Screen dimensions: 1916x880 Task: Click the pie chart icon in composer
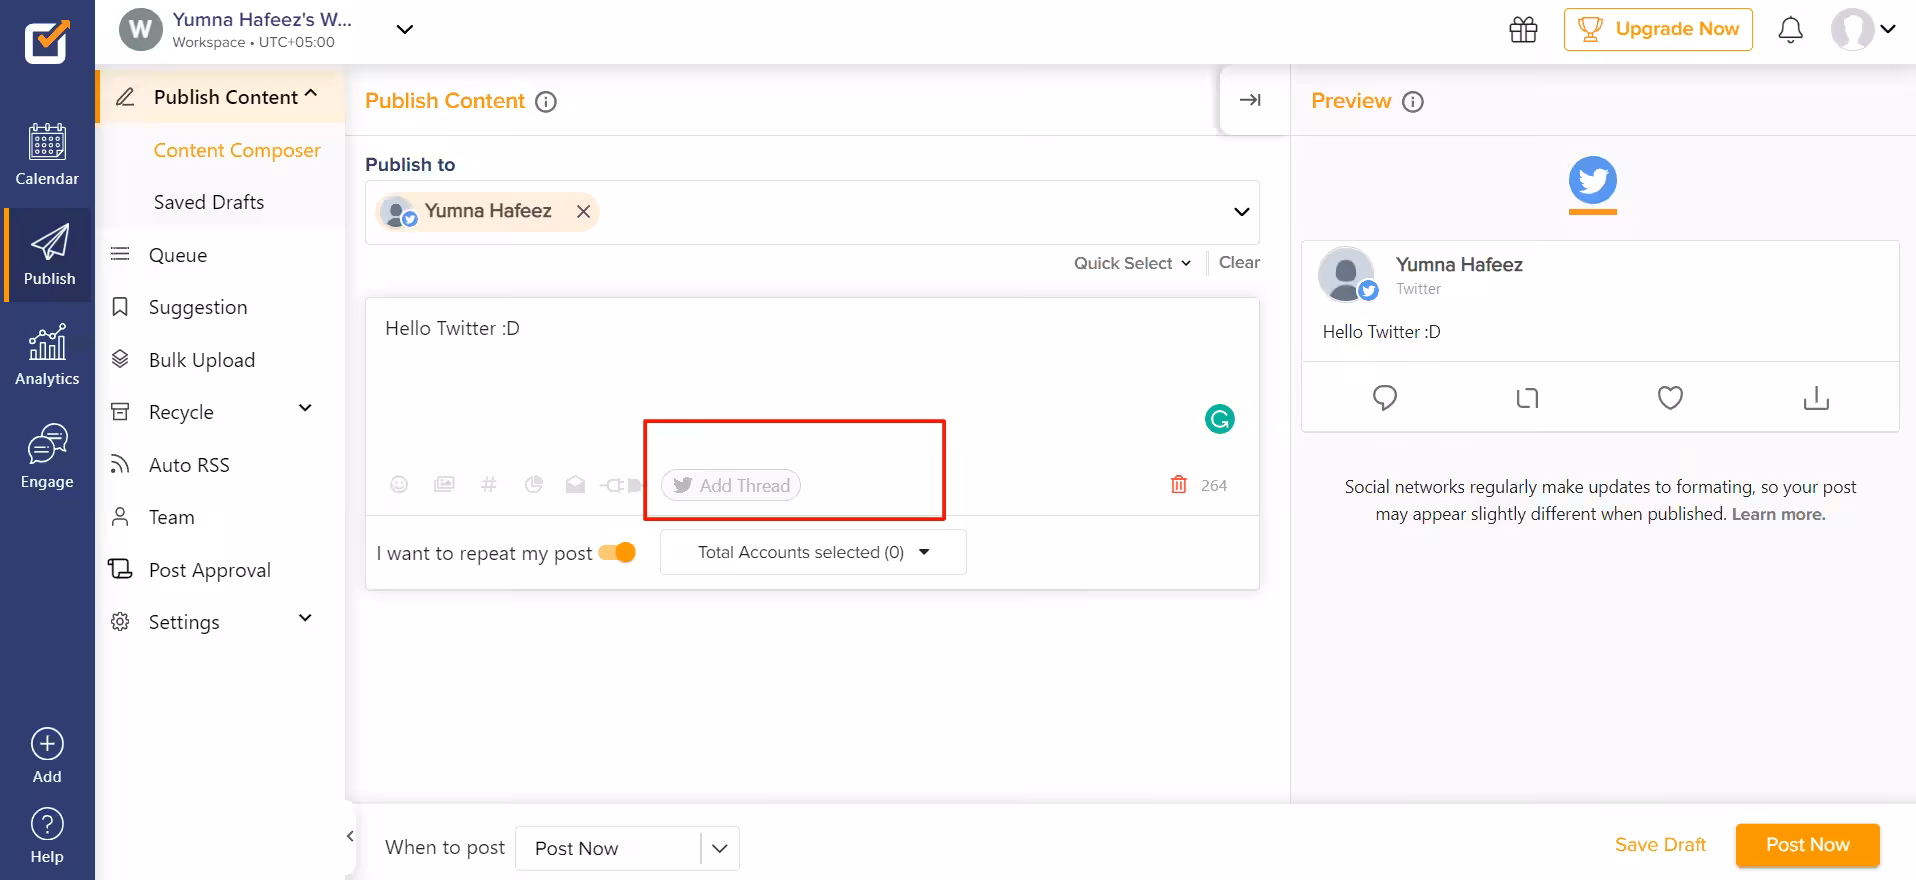pos(534,485)
